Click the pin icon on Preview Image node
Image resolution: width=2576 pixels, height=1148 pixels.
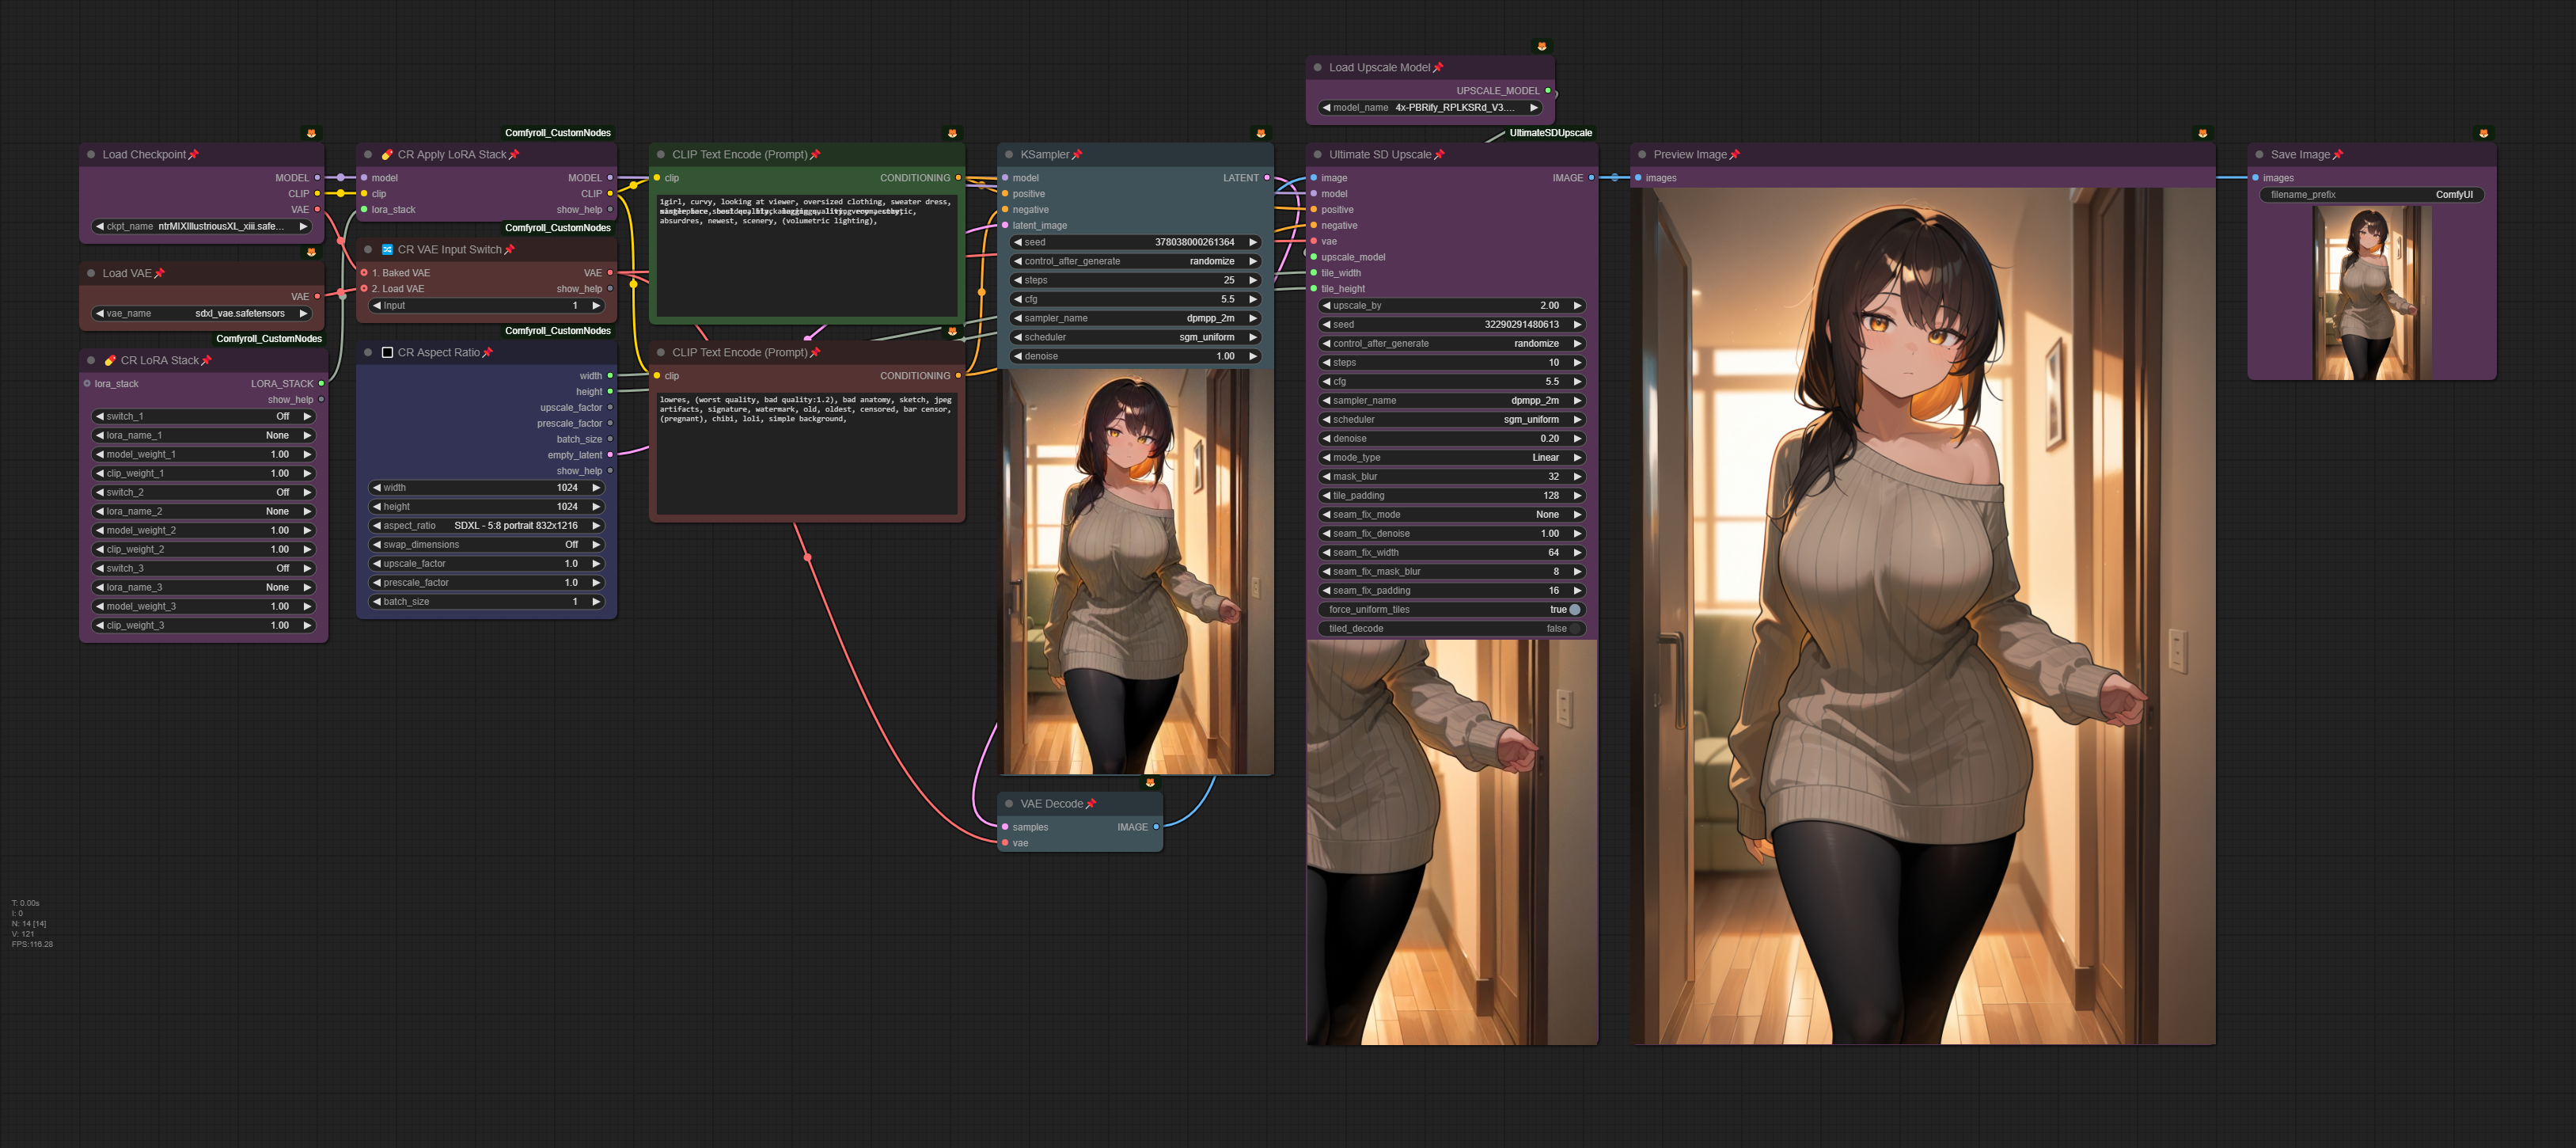coord(1735,155)
